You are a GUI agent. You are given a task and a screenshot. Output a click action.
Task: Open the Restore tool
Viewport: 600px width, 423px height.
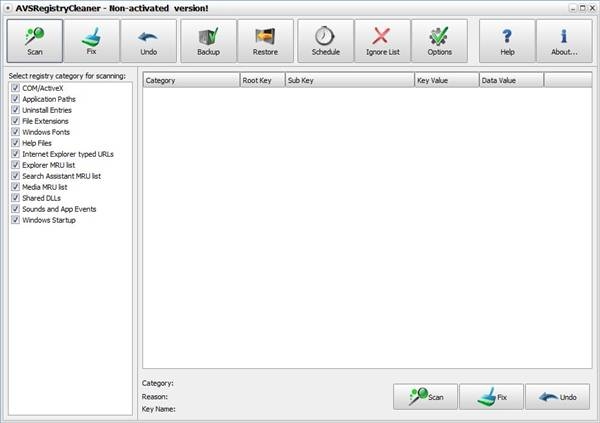[x=265, y=41]
